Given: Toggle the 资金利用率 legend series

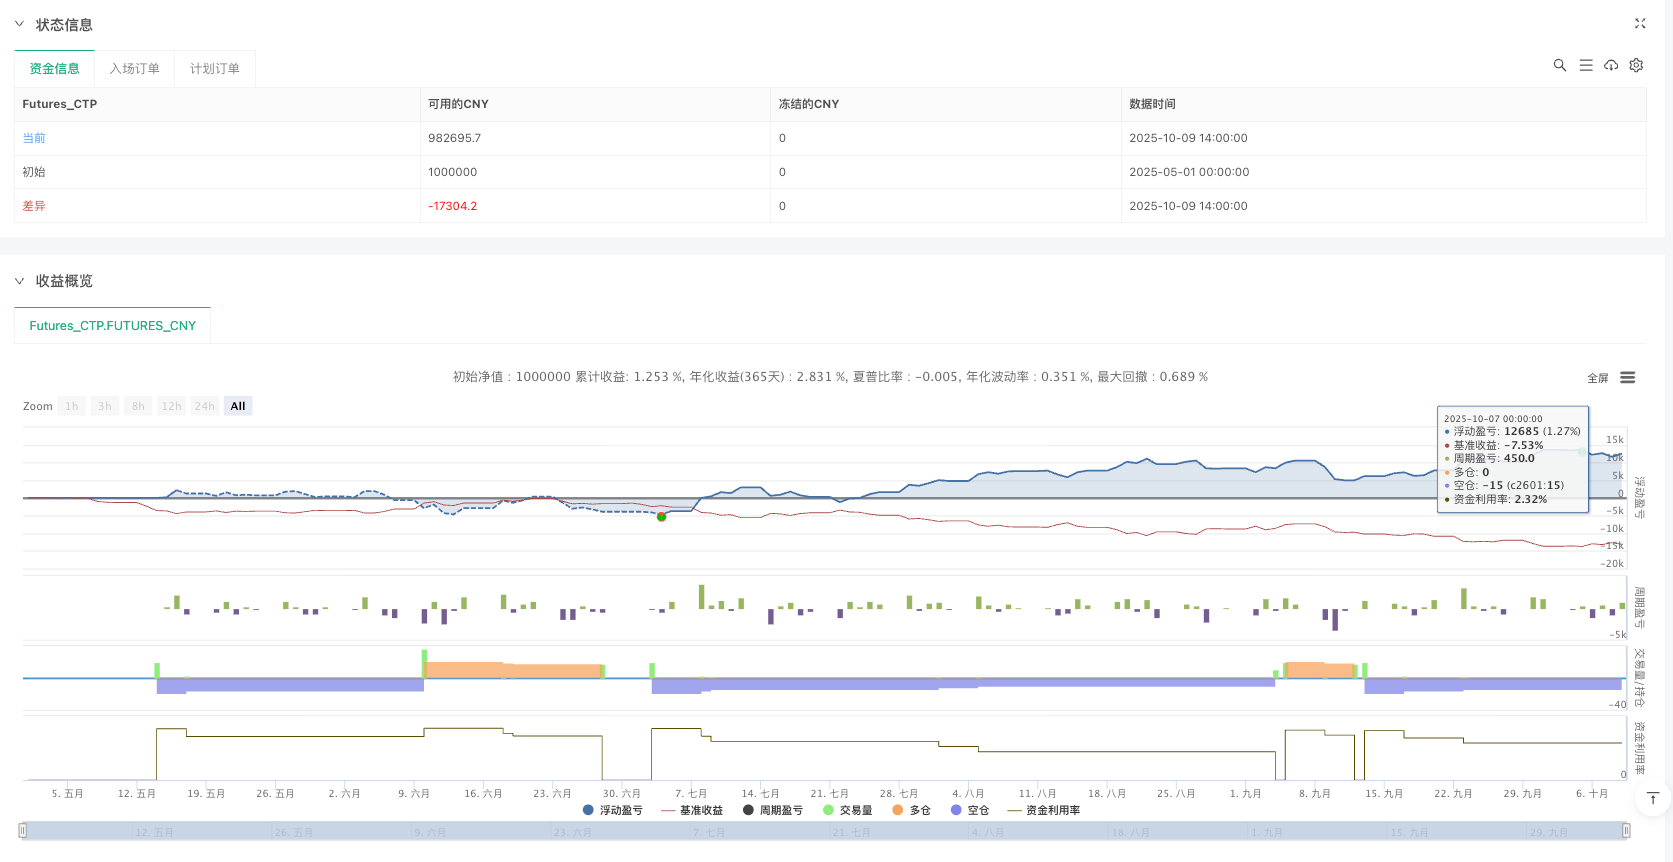Looking at the screenshot, I should tap(1044, 810).
